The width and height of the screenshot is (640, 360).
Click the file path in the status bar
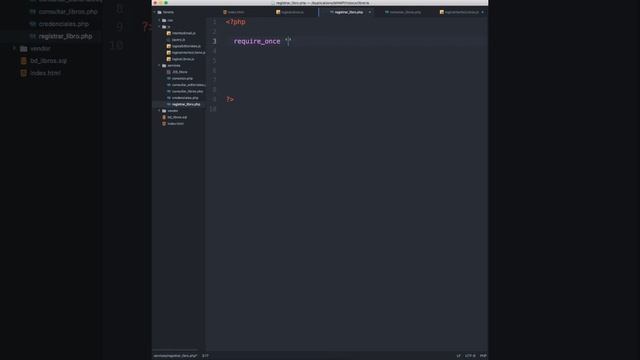(x=175, y=356)
